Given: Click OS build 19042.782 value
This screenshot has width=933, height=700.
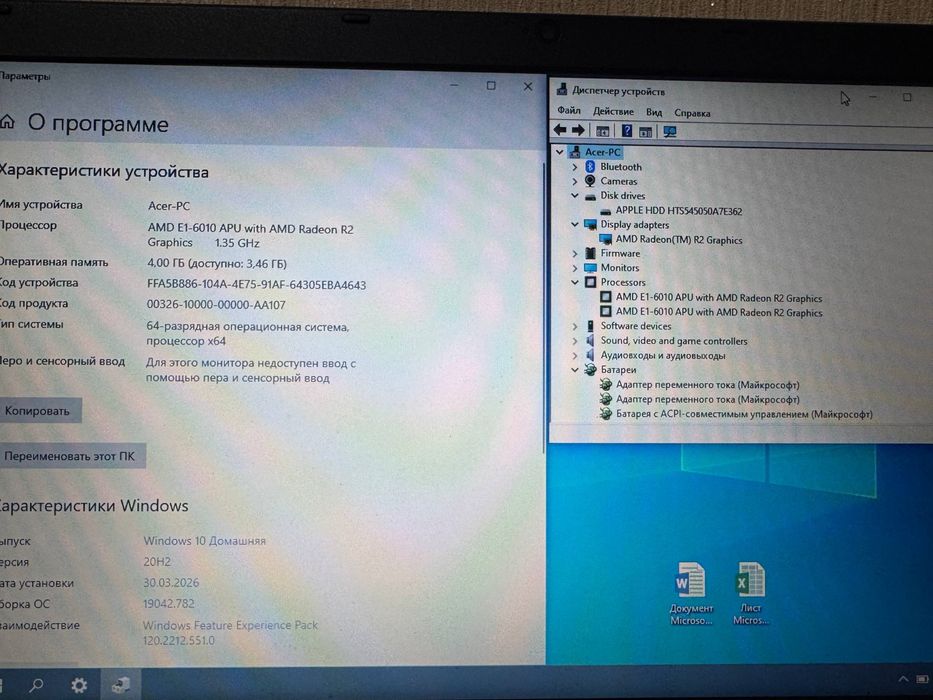Looking at the screenshot, I should 169,604.
